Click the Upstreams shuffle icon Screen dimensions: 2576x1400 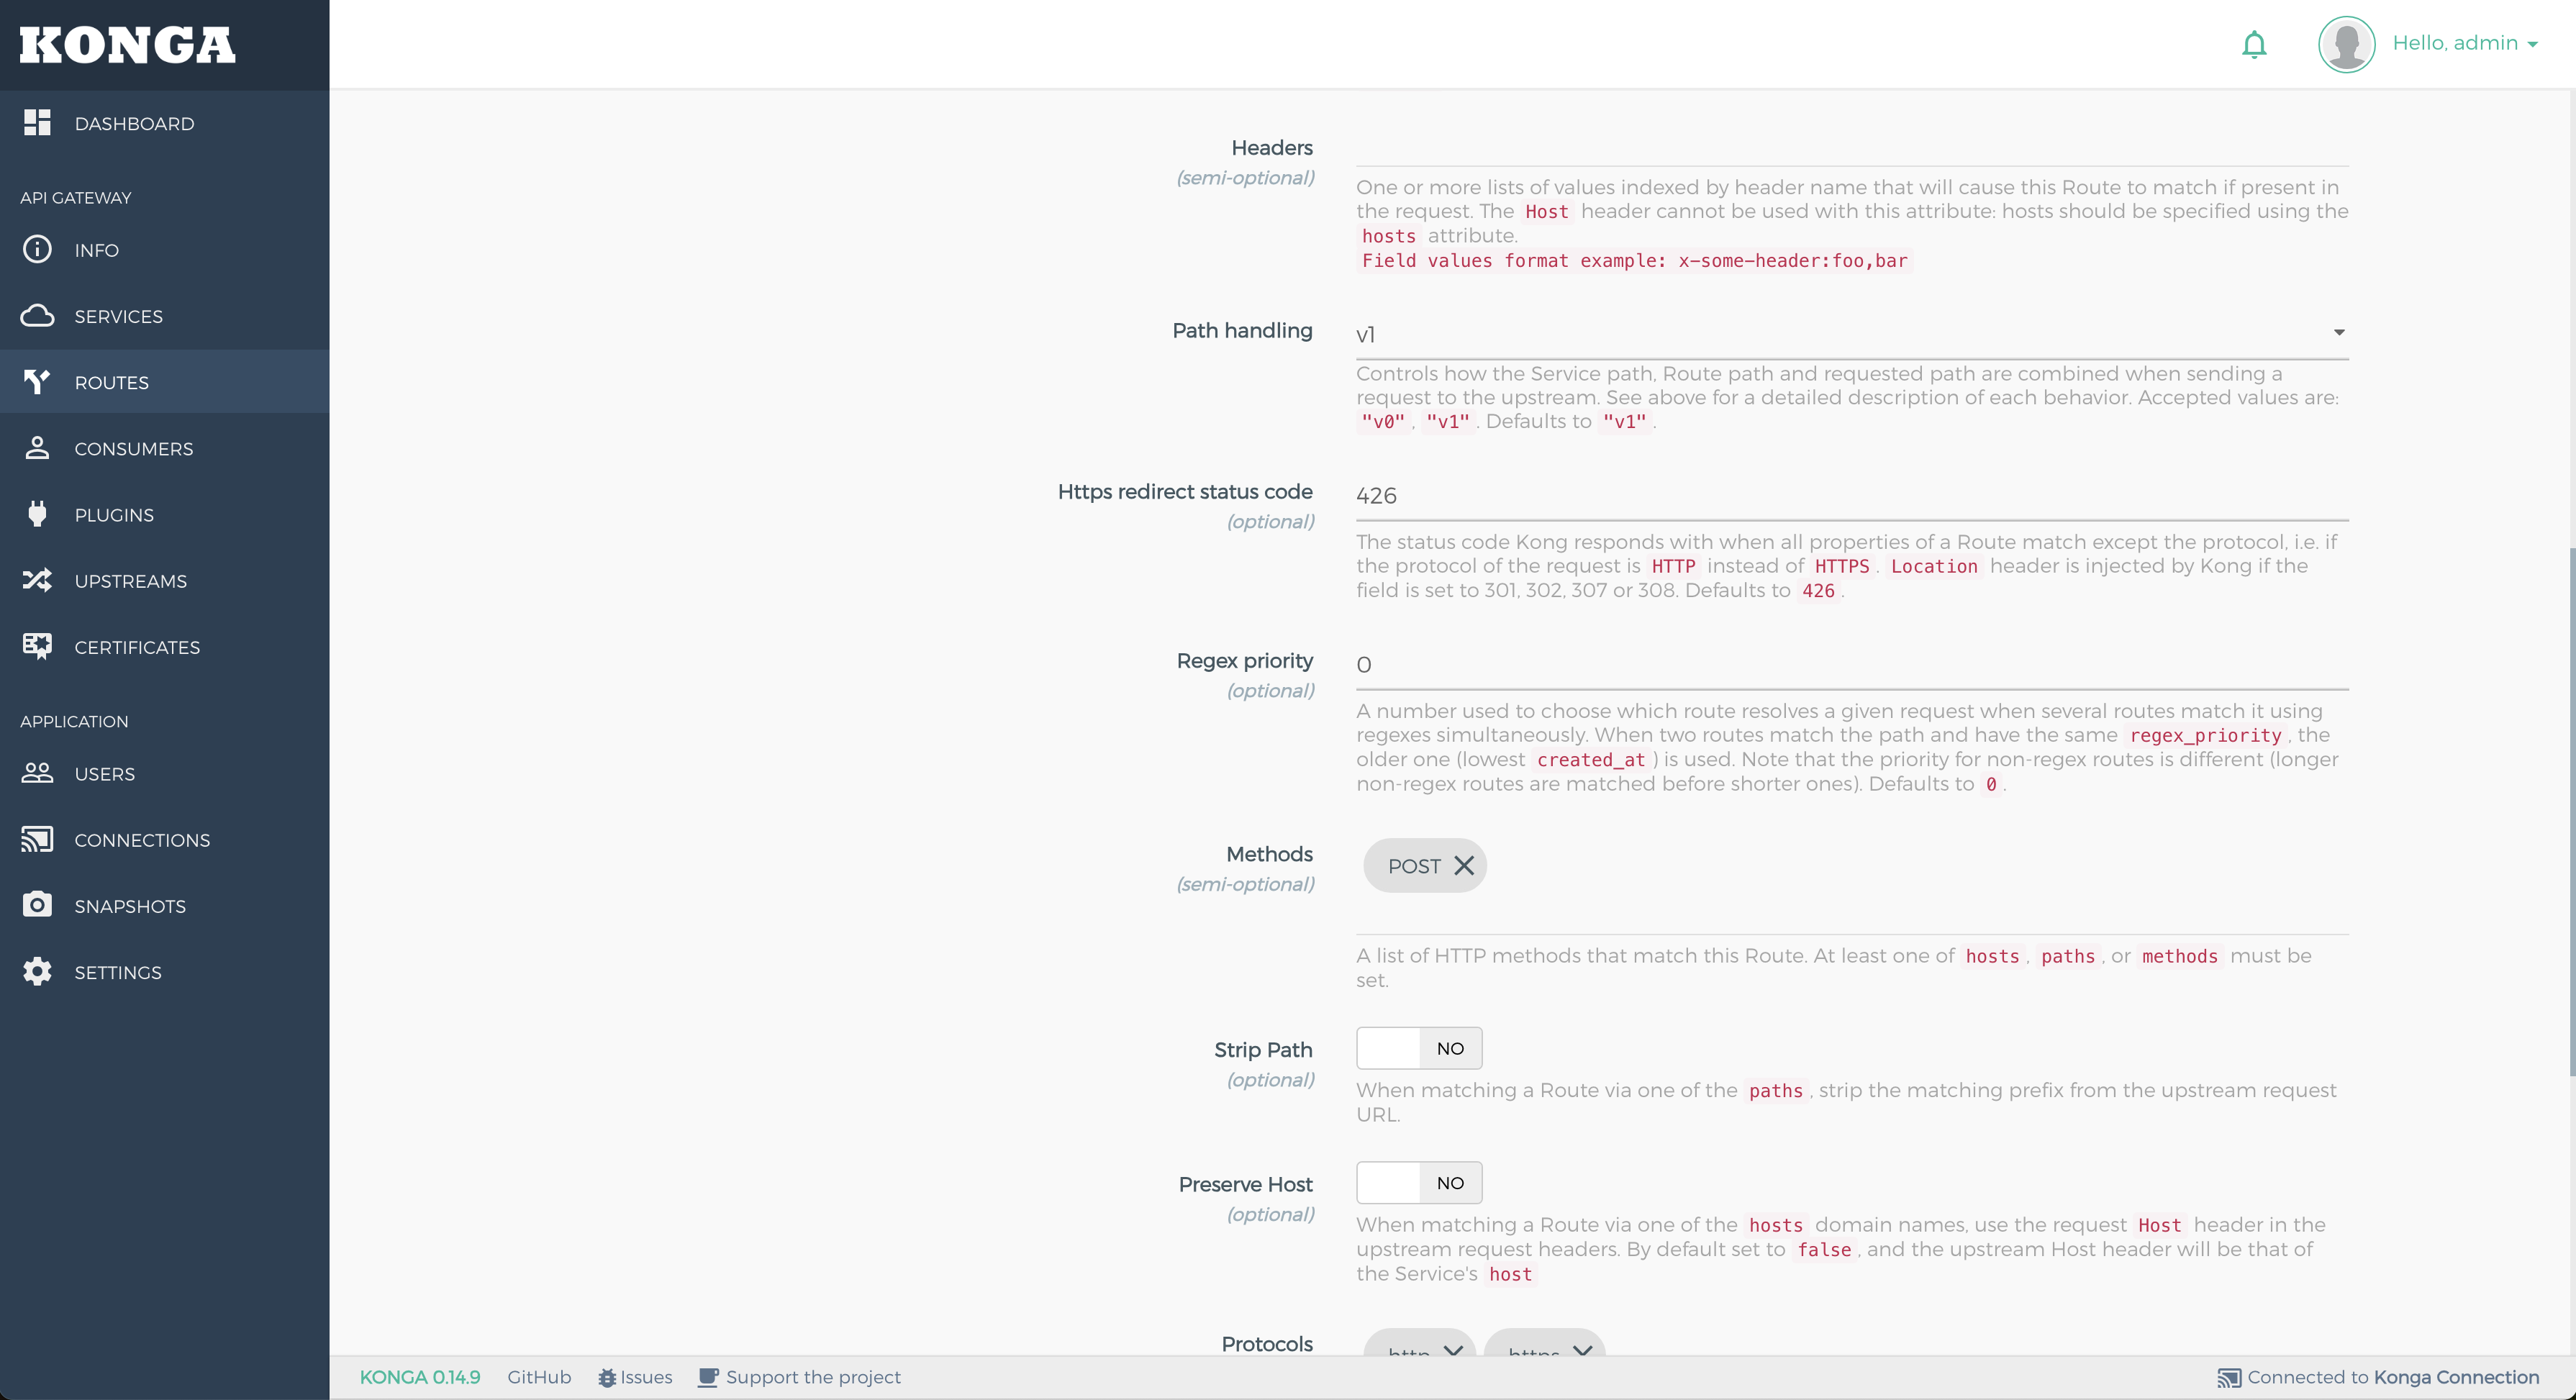[37, 580]
